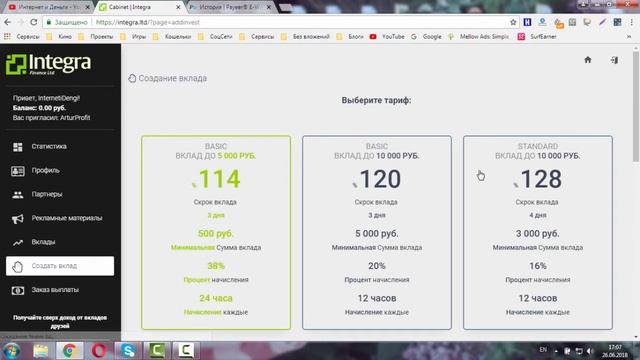The image size is (640, 360).
Task: Open the Кошельки bookmarks folder
Action: tap(172, 36)
